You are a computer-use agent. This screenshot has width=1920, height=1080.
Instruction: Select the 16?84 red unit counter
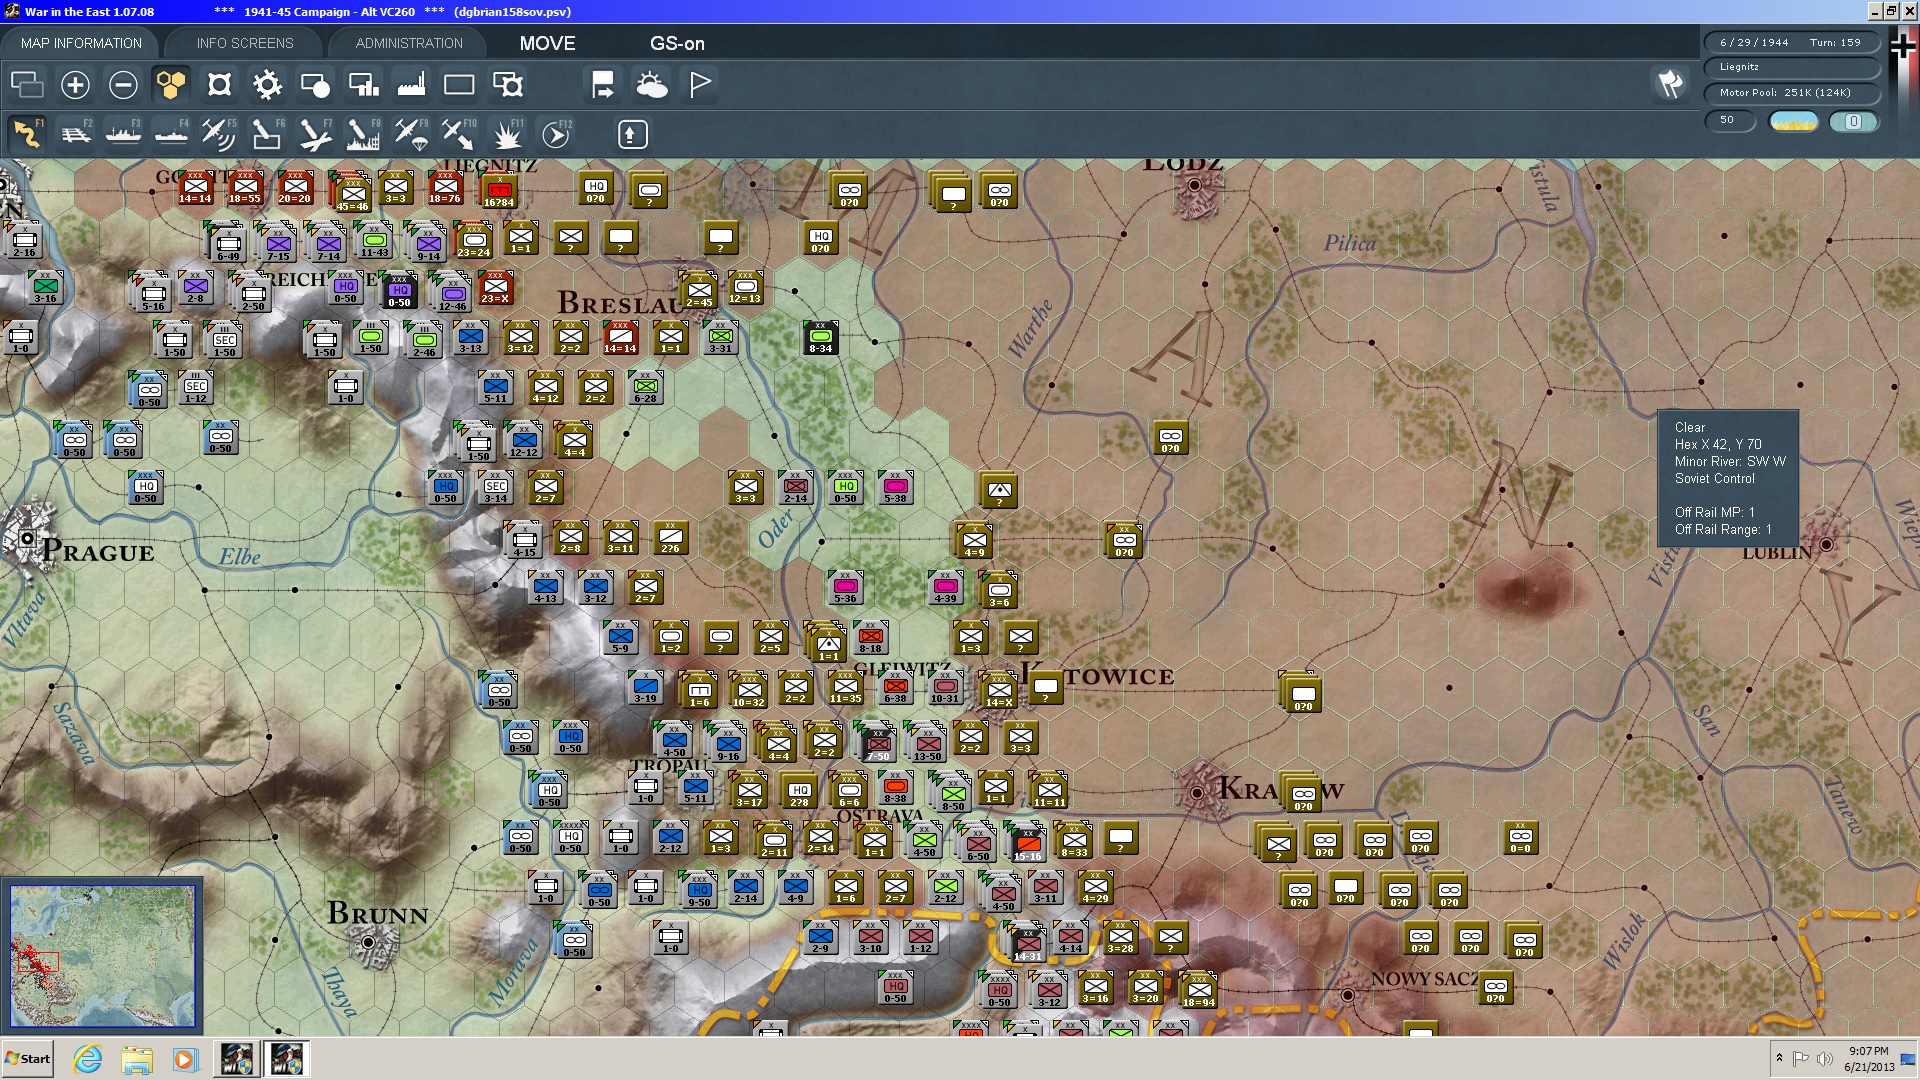click(499, 191)
